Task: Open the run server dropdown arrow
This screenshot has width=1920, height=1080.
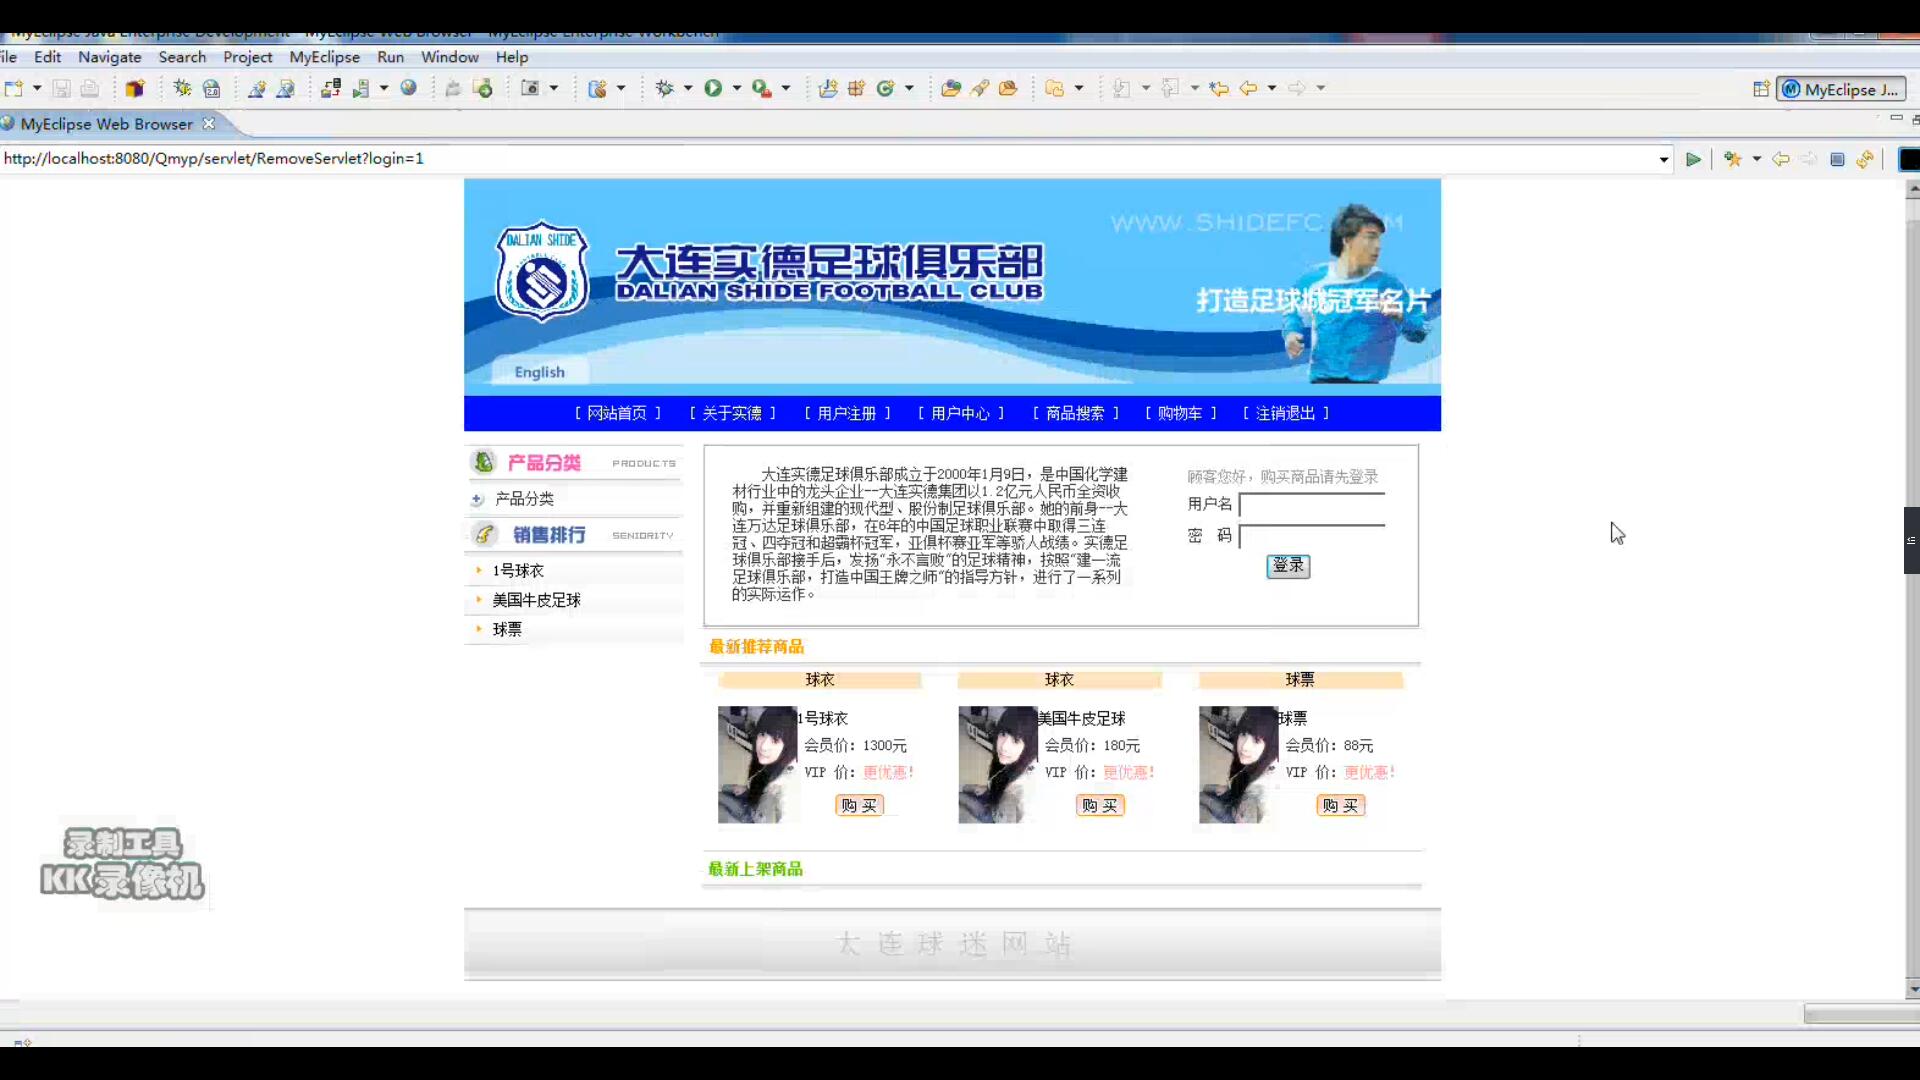Action: (383, 88)
